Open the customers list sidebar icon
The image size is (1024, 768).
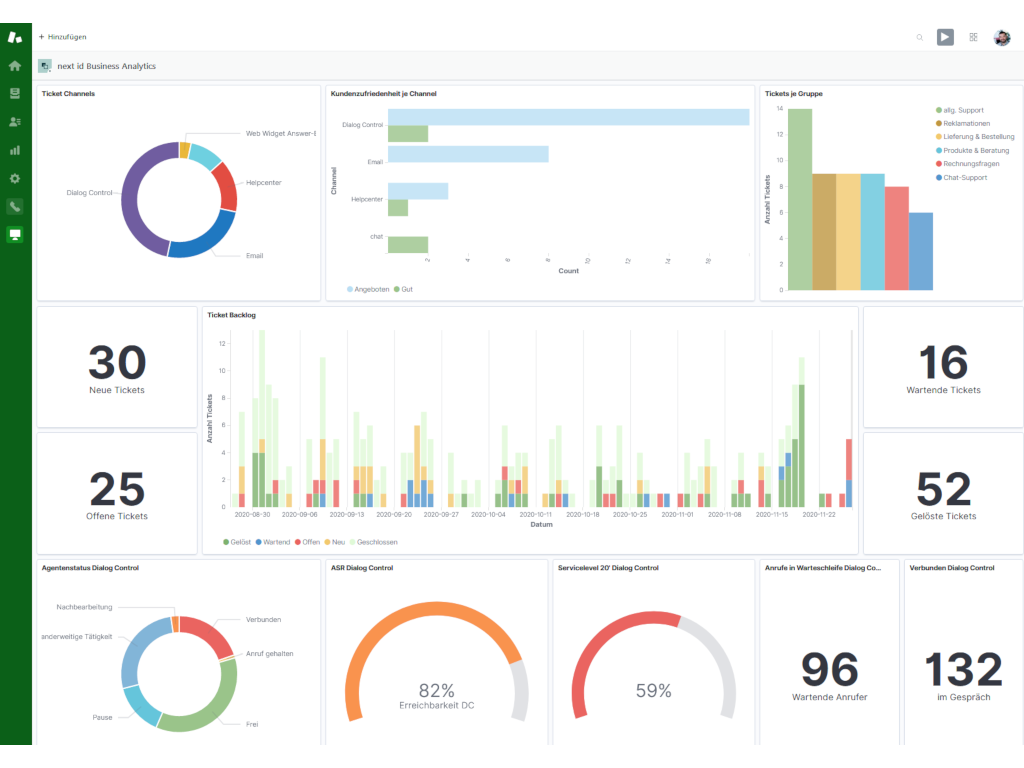15,122
